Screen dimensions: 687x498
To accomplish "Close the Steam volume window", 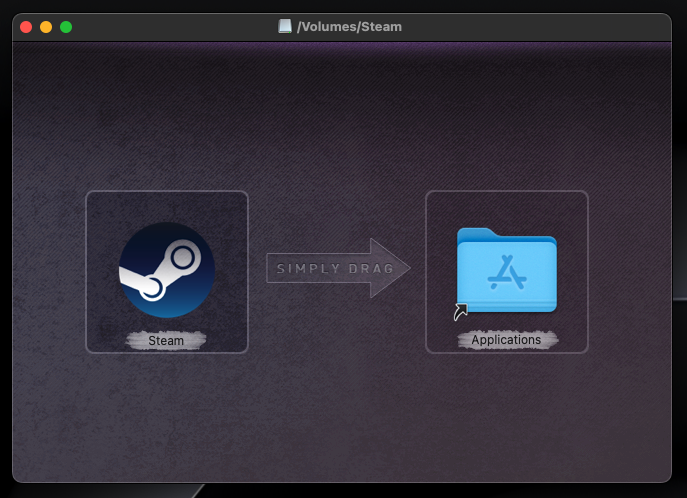I will [x=26, y=27].
